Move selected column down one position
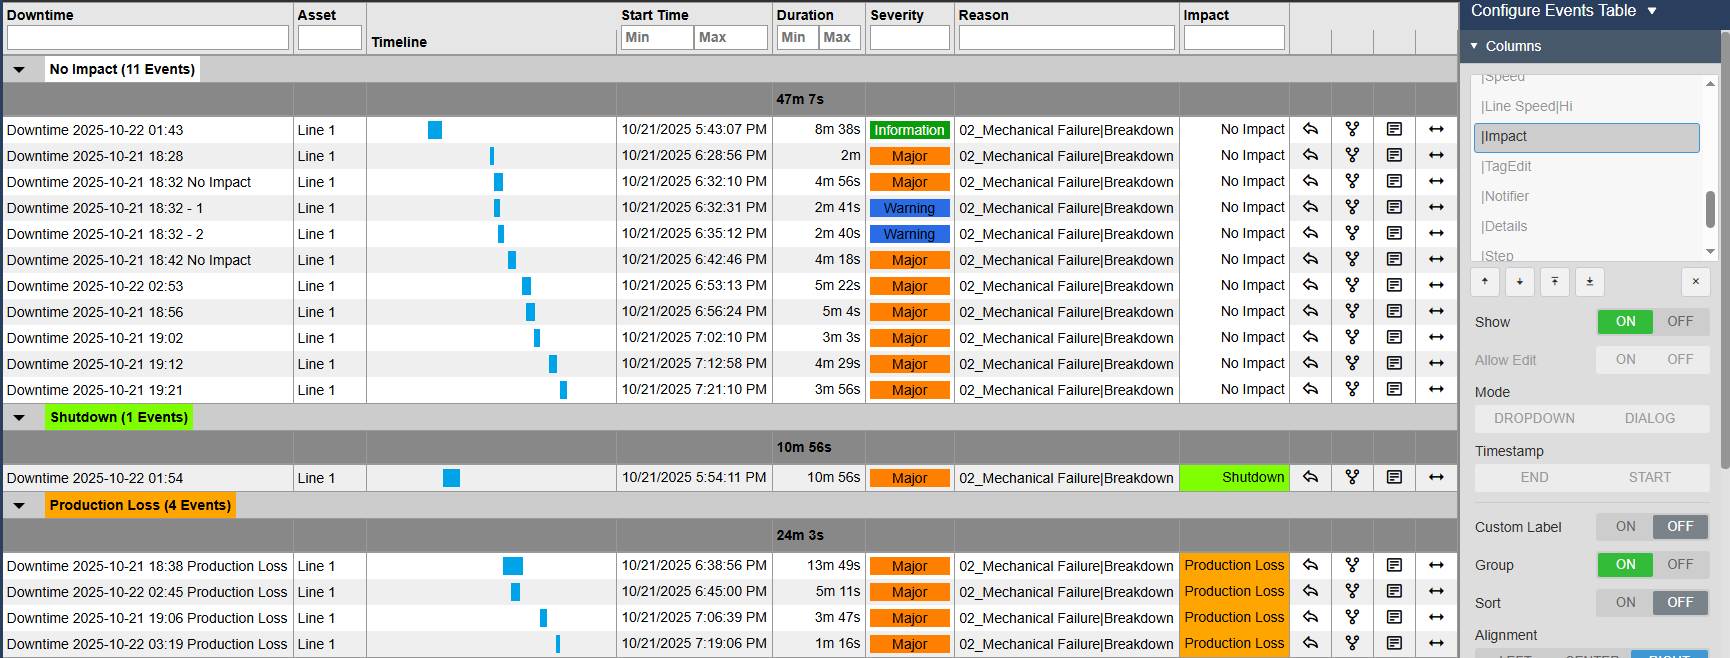 click(1520, 282)
